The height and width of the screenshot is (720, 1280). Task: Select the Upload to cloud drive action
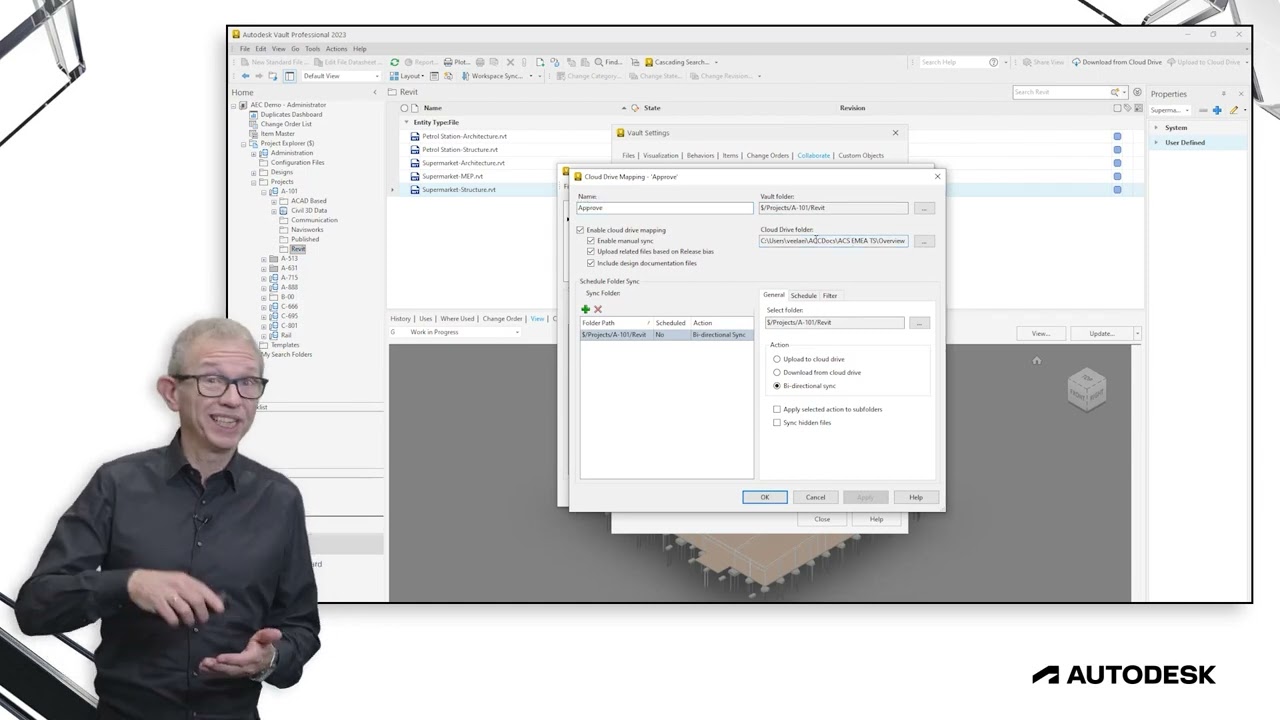777,359
